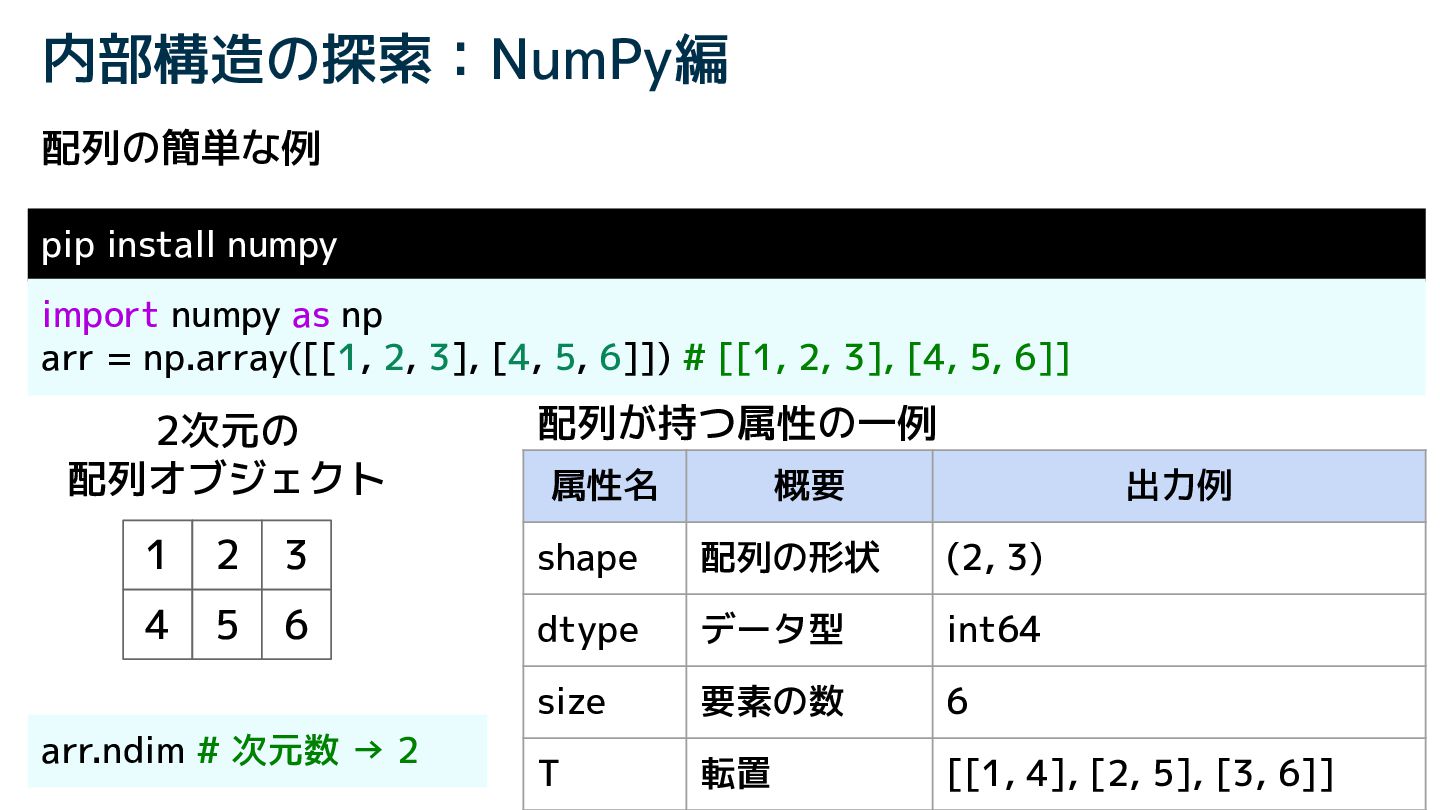Screen dimensions: 1440x810
Task: Click the "属性名" table header
Action: click(605, 486)
